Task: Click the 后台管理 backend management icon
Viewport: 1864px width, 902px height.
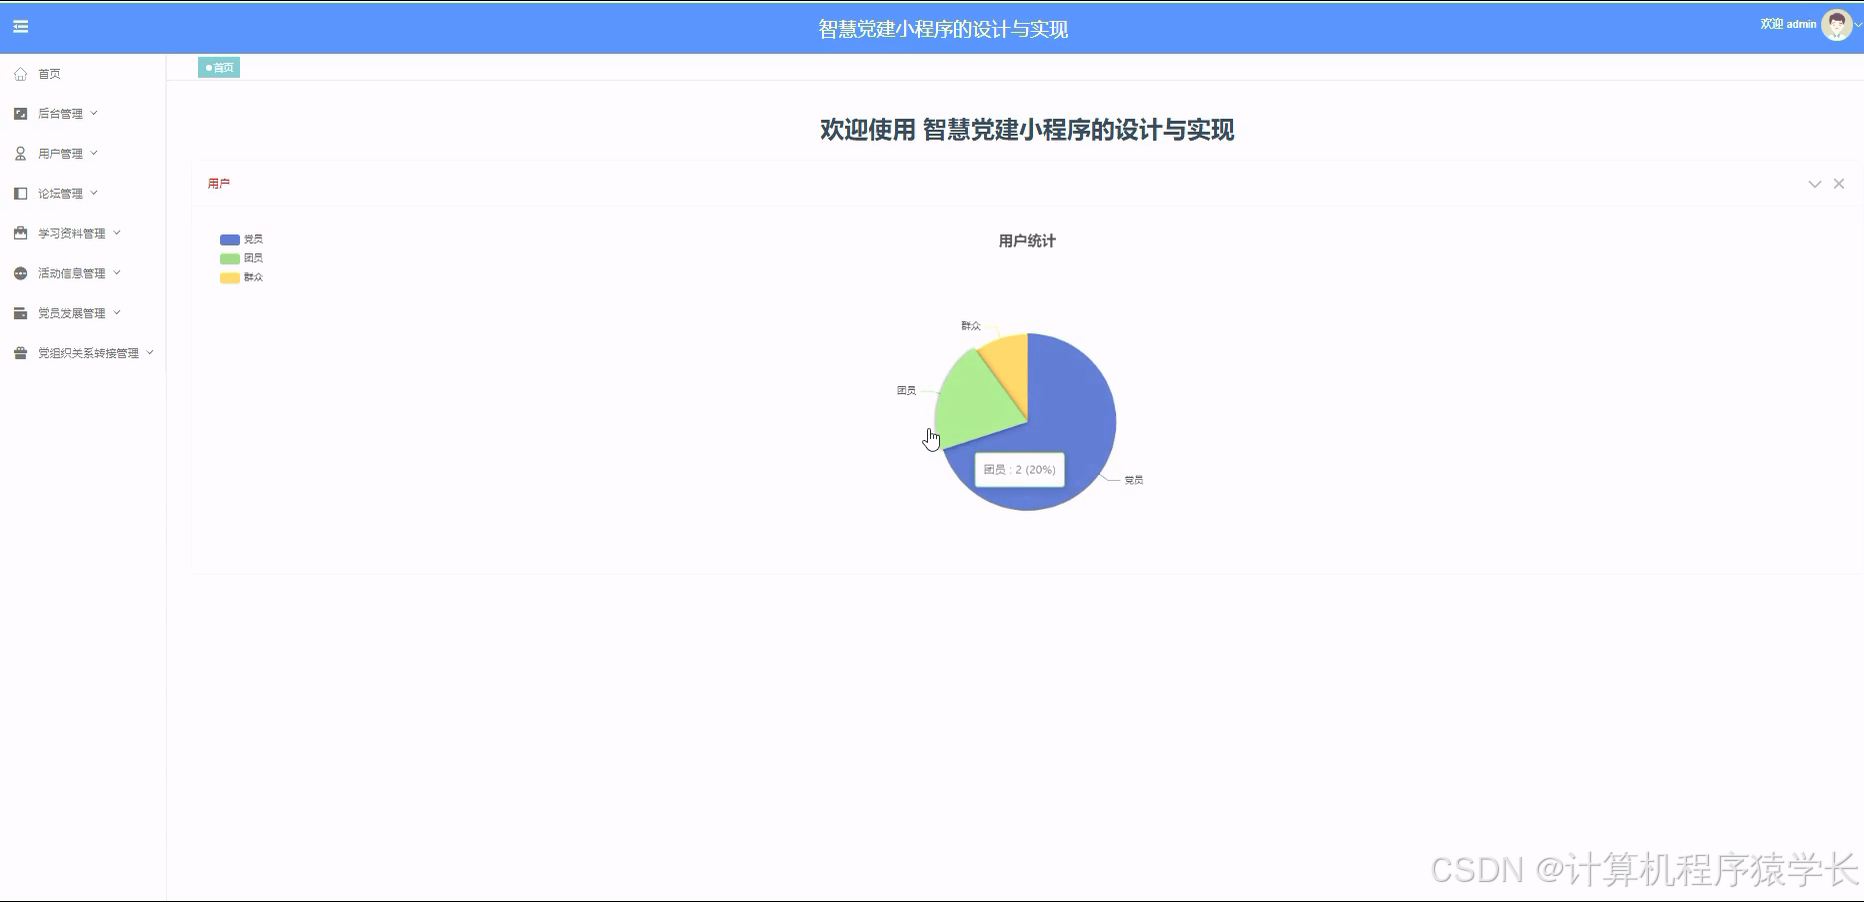Action: coord(20,113)
